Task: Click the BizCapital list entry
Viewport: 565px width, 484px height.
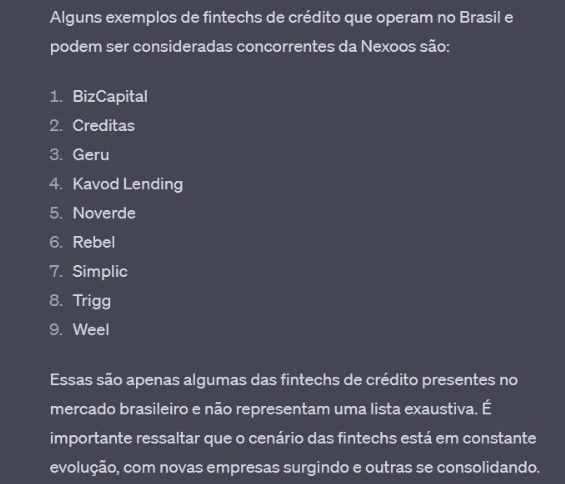Action: pyautogui.click(x=110, y=97)
